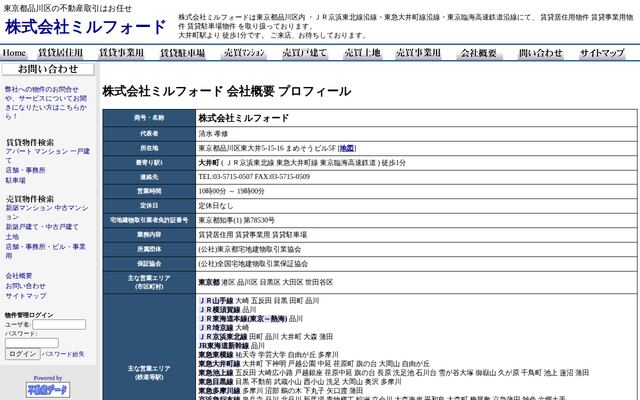Click the 株式会社ミルフォード site title logo
Image resolution: width=640 pixels, height=400 pixels.
pyautogui.click(x=85, y=27)
